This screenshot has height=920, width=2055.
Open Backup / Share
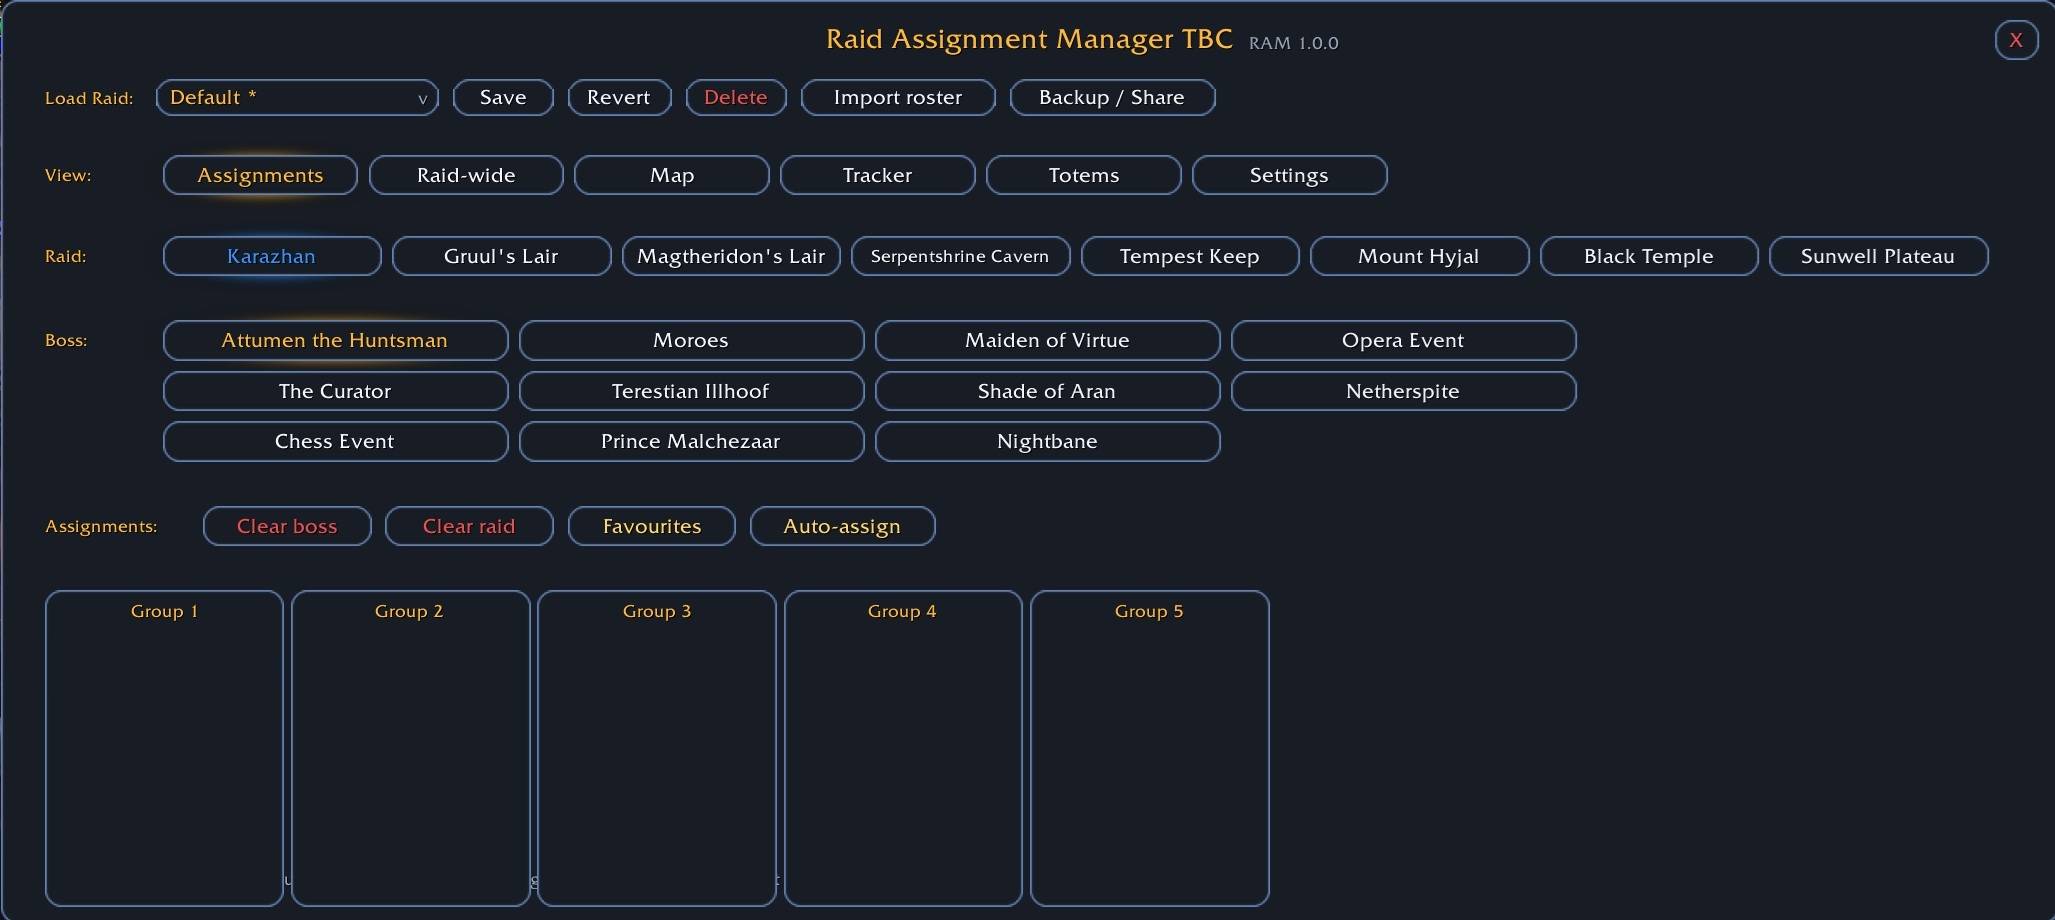1112,98
